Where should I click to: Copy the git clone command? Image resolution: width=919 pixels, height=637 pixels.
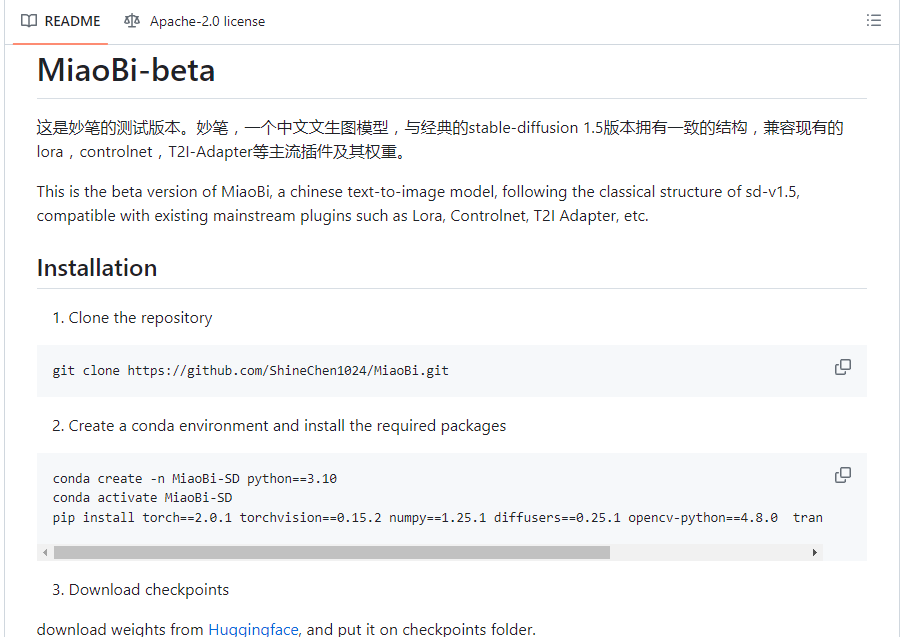point(843,367)
